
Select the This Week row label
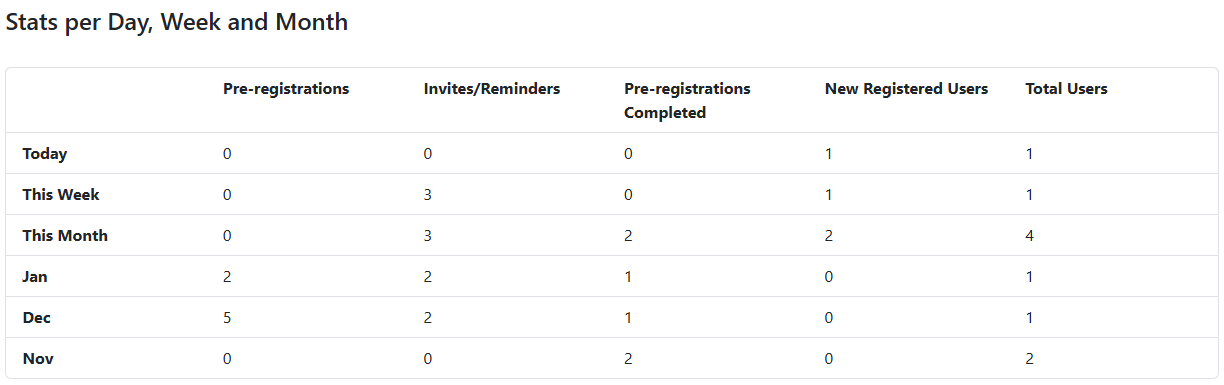[x=61, y=195]
